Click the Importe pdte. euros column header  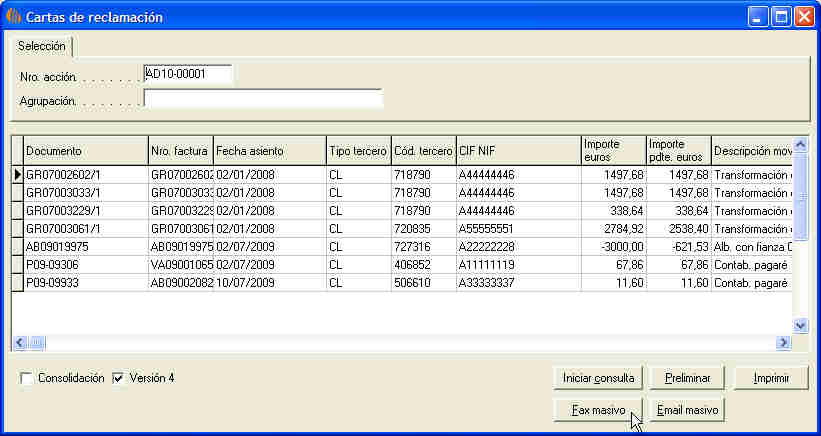pyautogui.click(x=679, y=151)
